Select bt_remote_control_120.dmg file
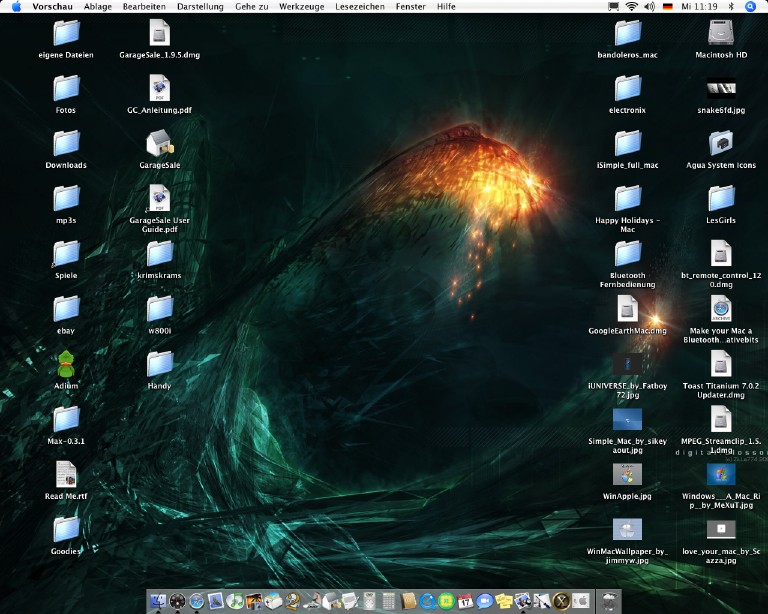The image size is (768, 614). [x=720, y=254]
